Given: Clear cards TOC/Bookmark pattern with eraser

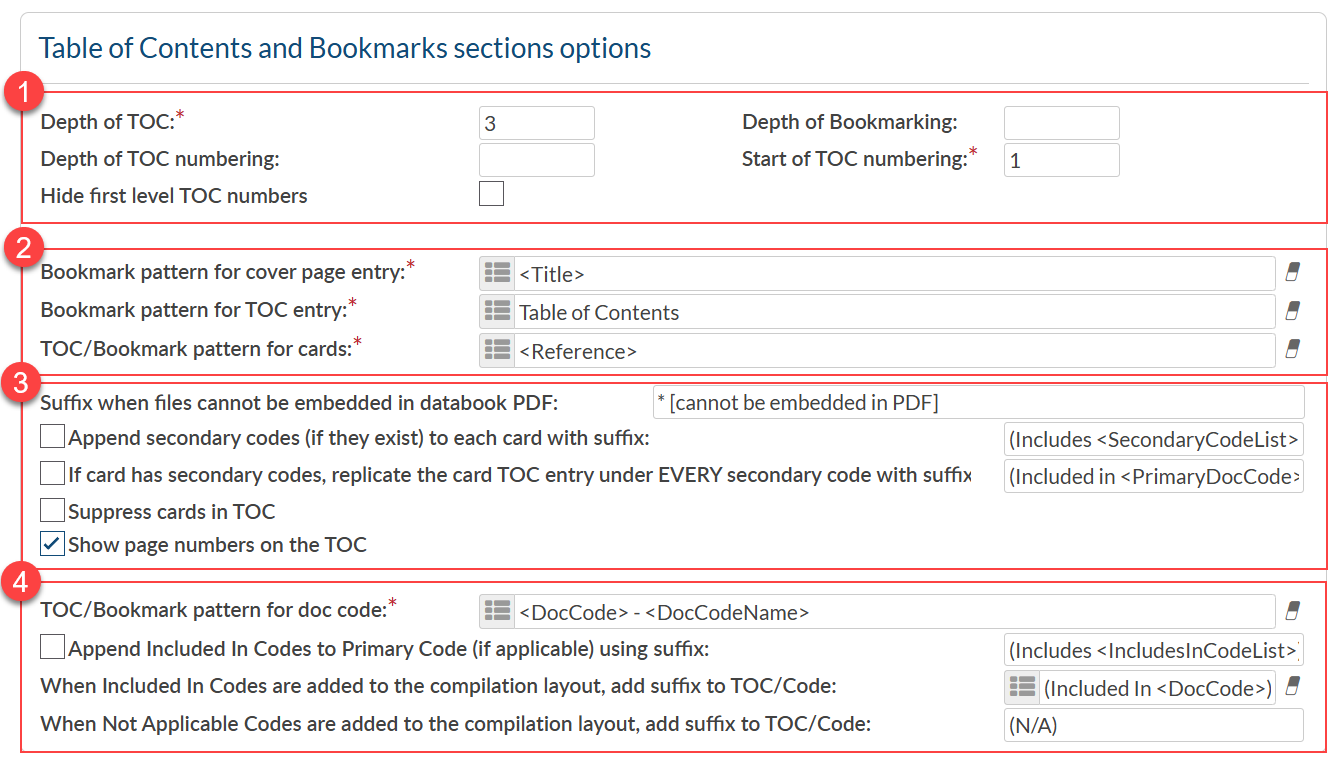Looking at the screenshot, I should pyautogui.click(x=1292, y=349).
